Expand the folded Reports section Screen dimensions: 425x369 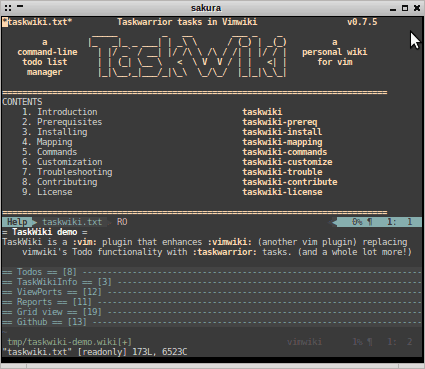pos(212,302)
